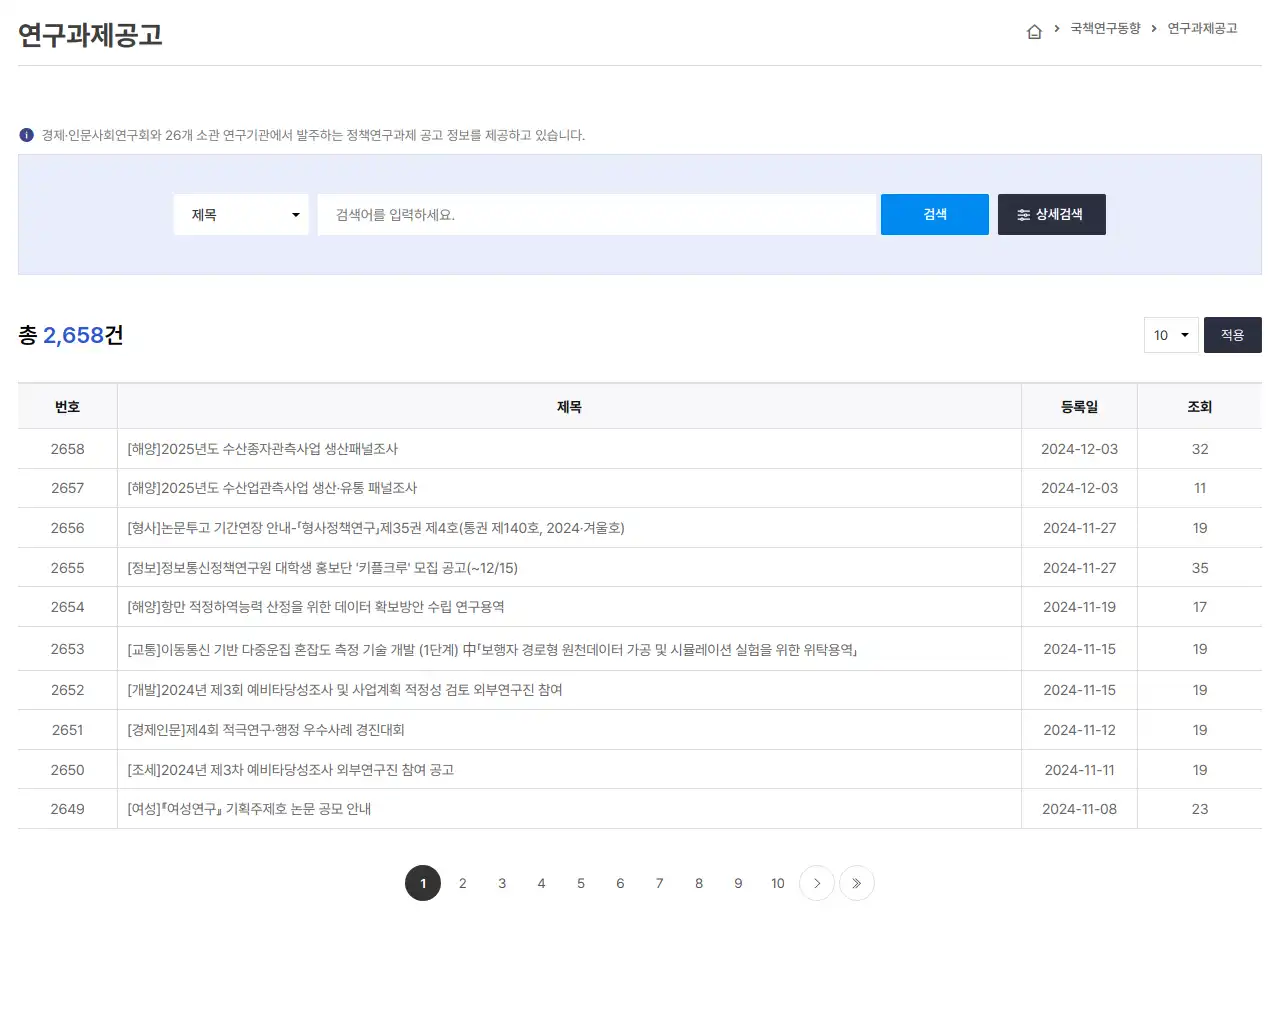The width and height of the screenshot is (1280, 1024).
Task: Click the info icon next to the notice text
Action: [26, 135]
